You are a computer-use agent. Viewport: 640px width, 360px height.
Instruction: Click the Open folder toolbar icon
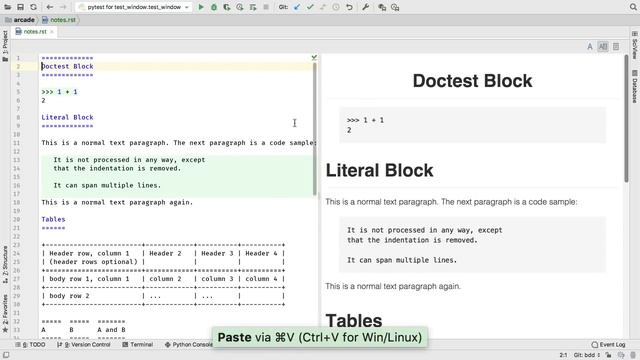tap(8, 7)
